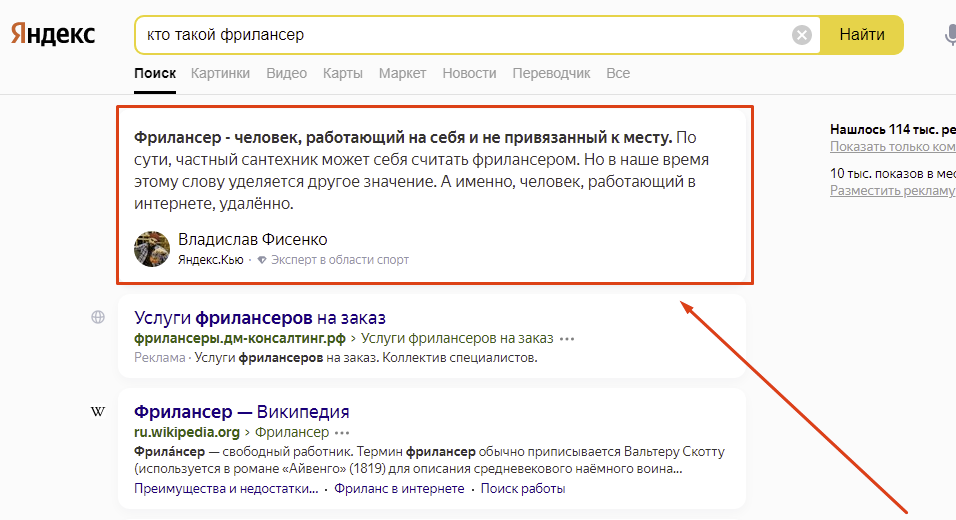Activate voice search microphone icon
The width and height of the screenshot is (956, 520).
pos(950,35)
